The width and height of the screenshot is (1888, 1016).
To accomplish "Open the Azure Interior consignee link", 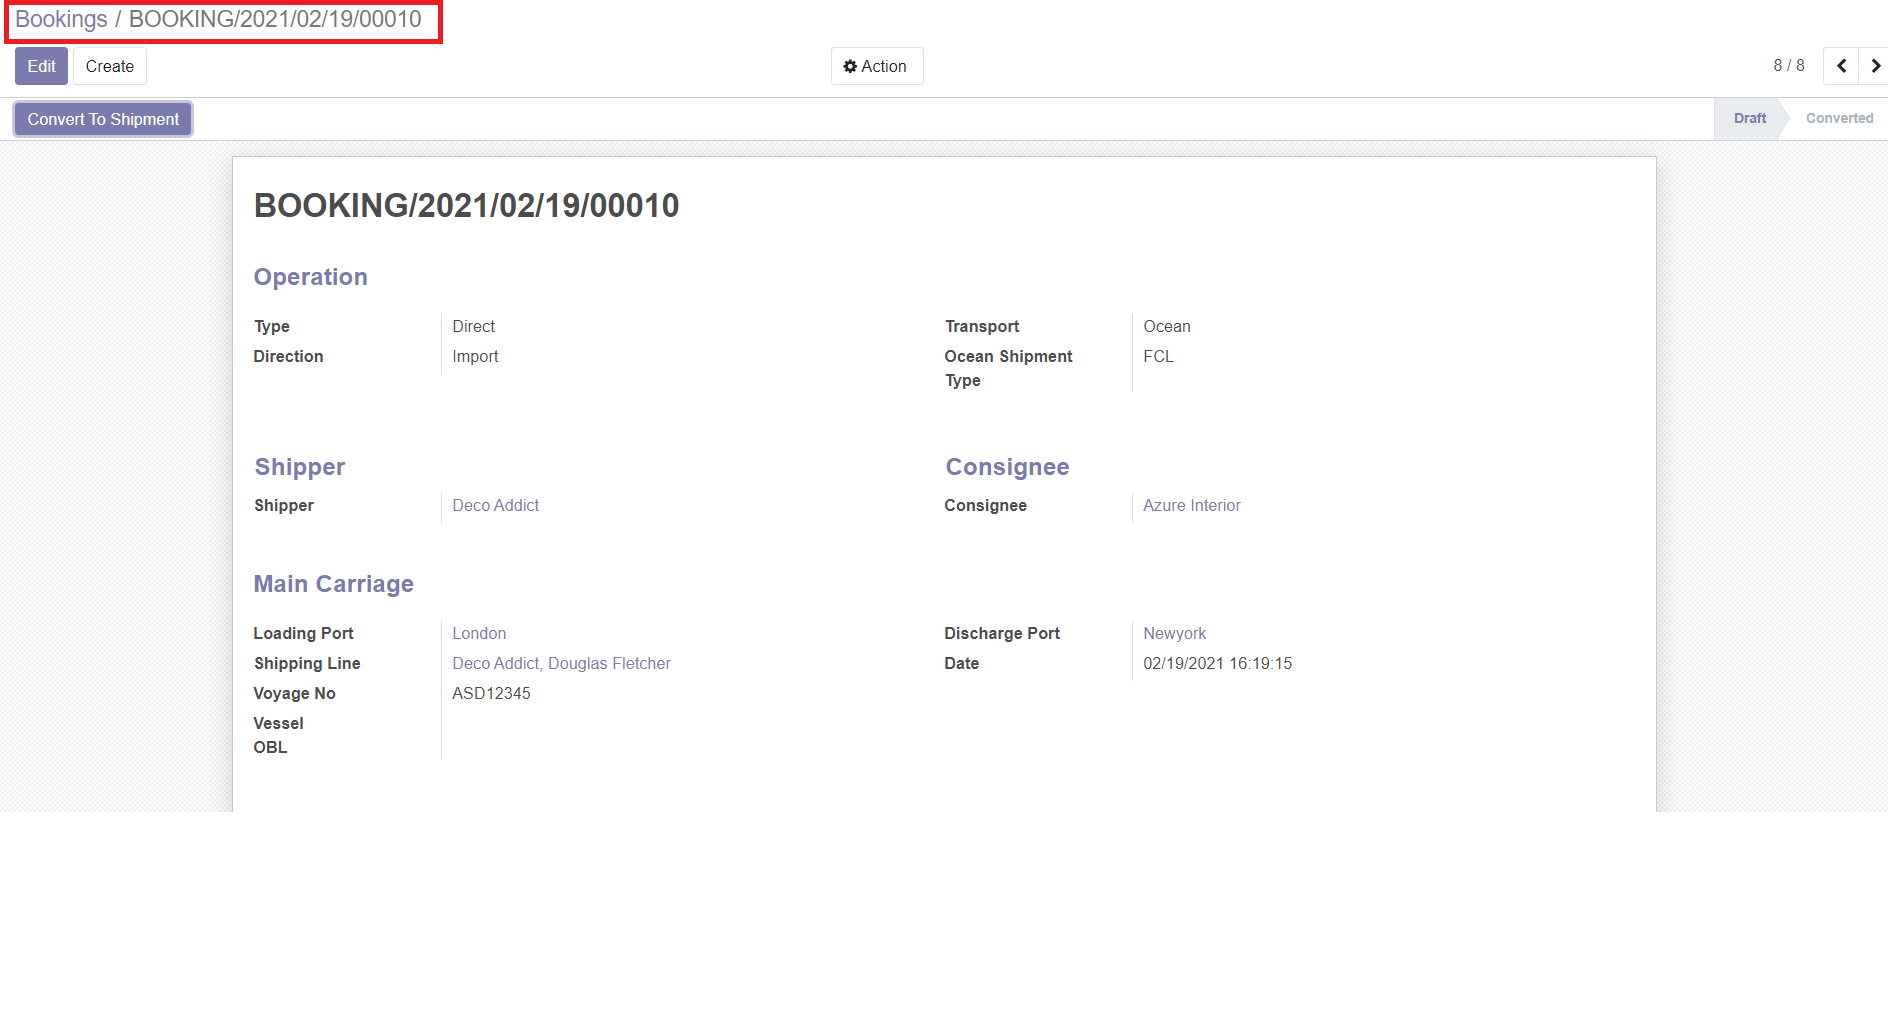I will [x=1191, y=505].
